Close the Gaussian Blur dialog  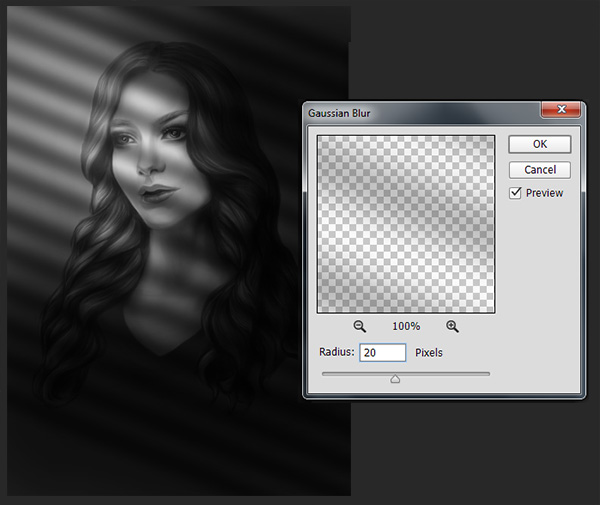click(561, 109)
